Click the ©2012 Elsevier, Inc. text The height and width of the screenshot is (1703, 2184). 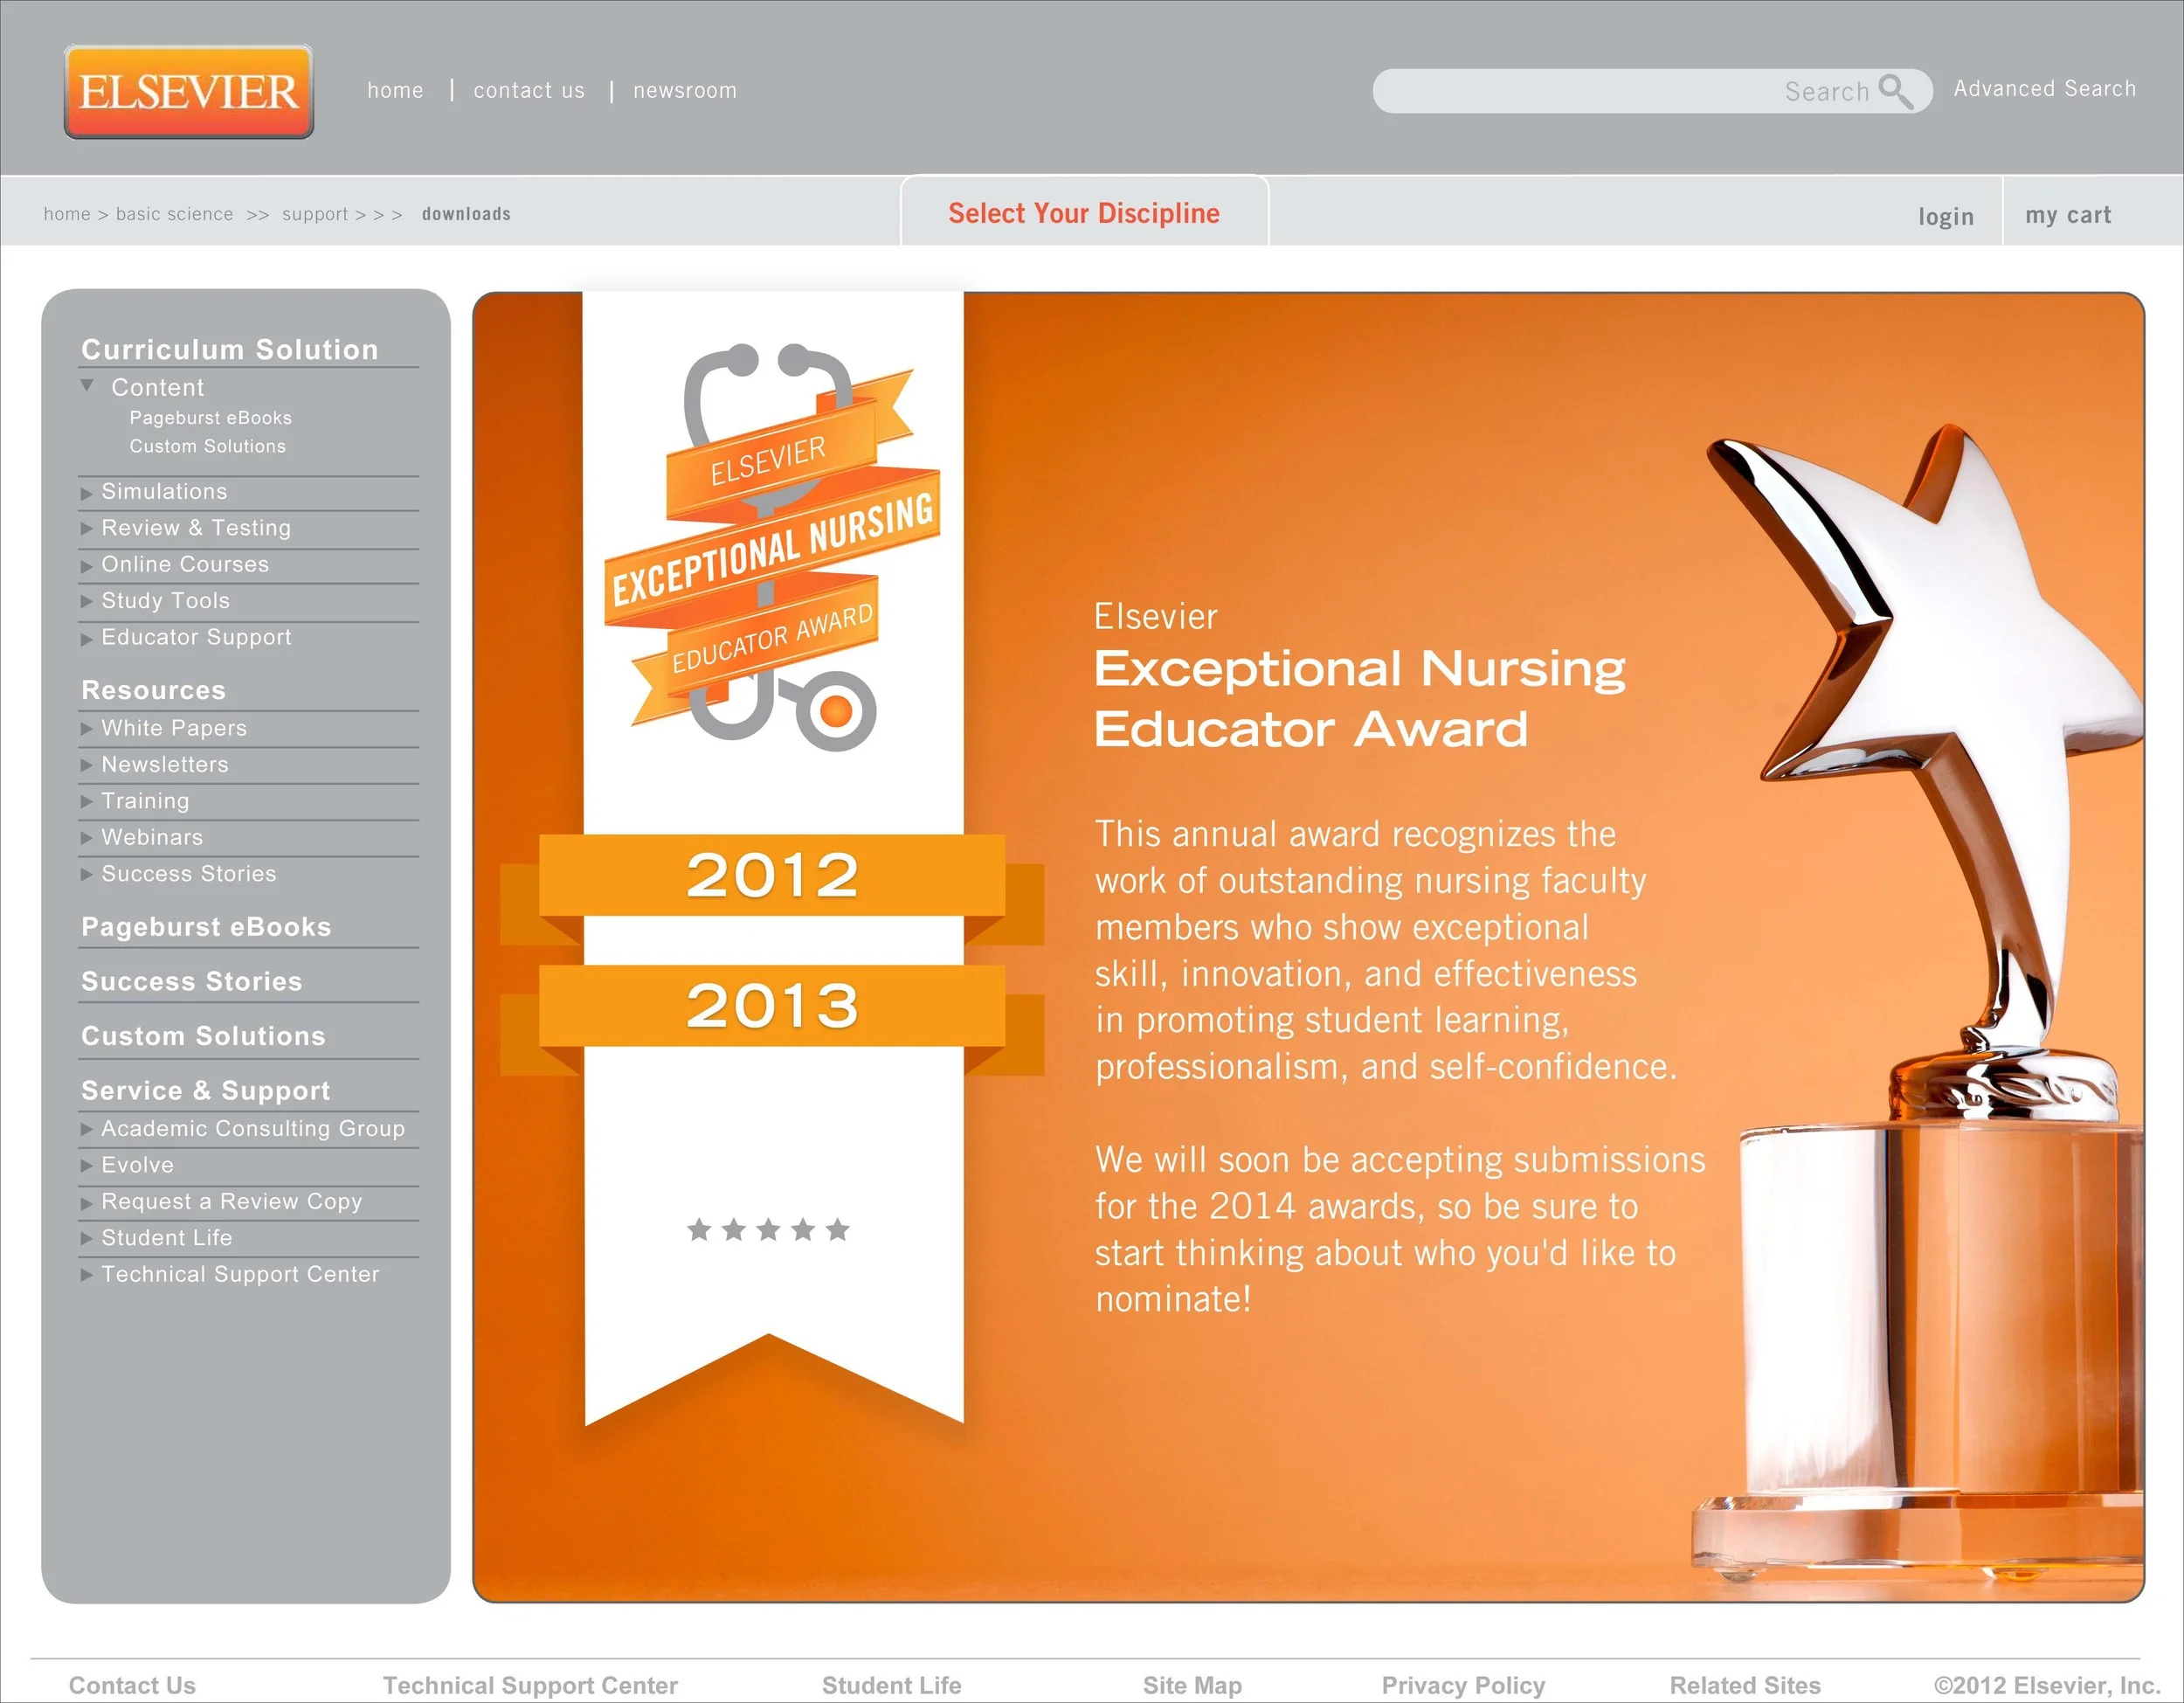pyautogui.click(x=2046, y=1685)
